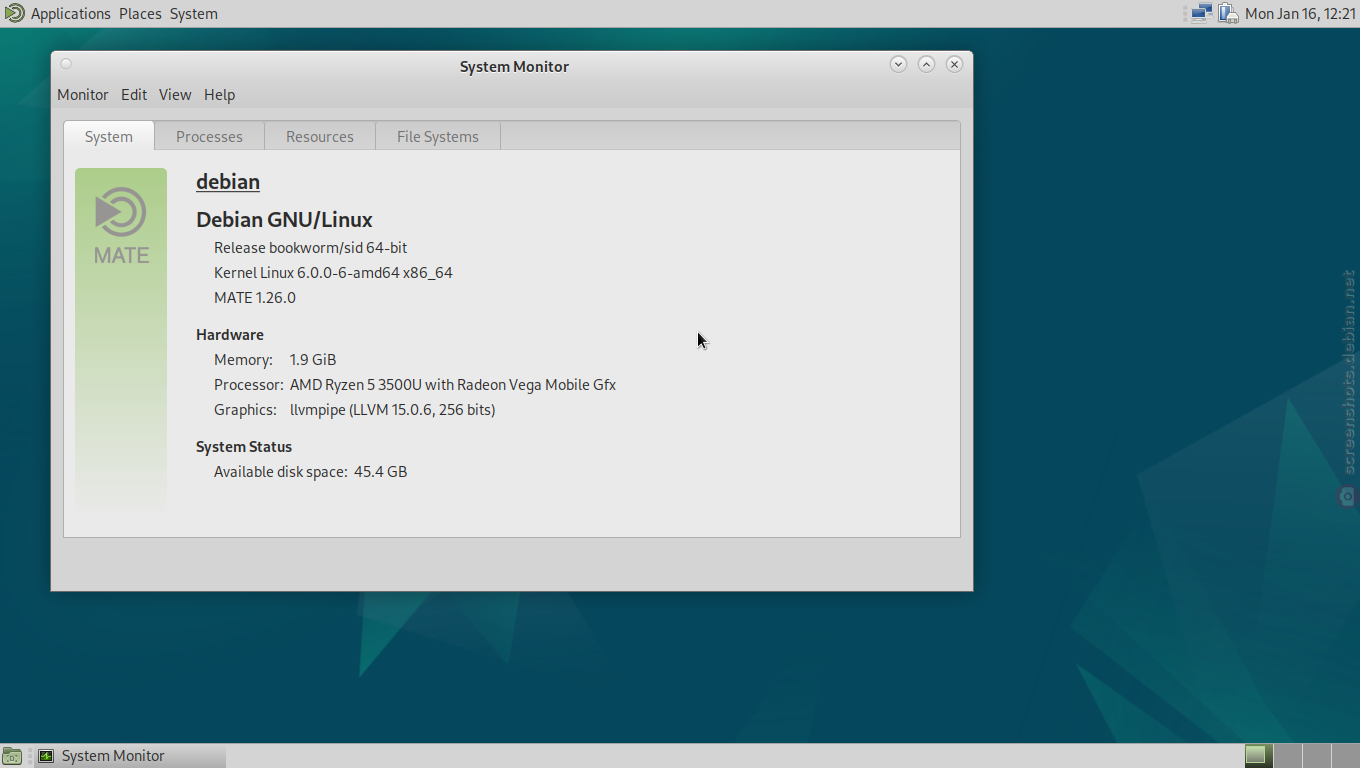Select the System tab
The width and height of the screenshot is (1360, 768).
coord(109,137)
